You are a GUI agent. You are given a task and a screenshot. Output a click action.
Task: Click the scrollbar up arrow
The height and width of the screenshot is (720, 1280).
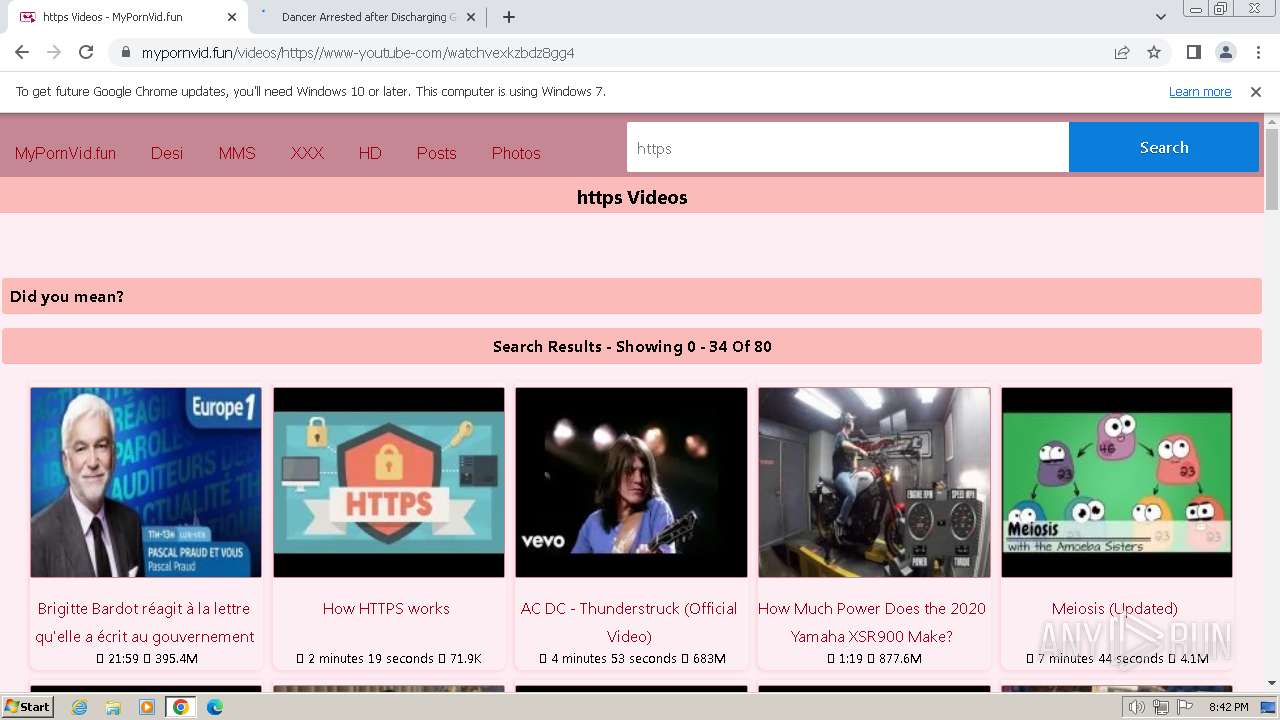[x=1272, y=120]
